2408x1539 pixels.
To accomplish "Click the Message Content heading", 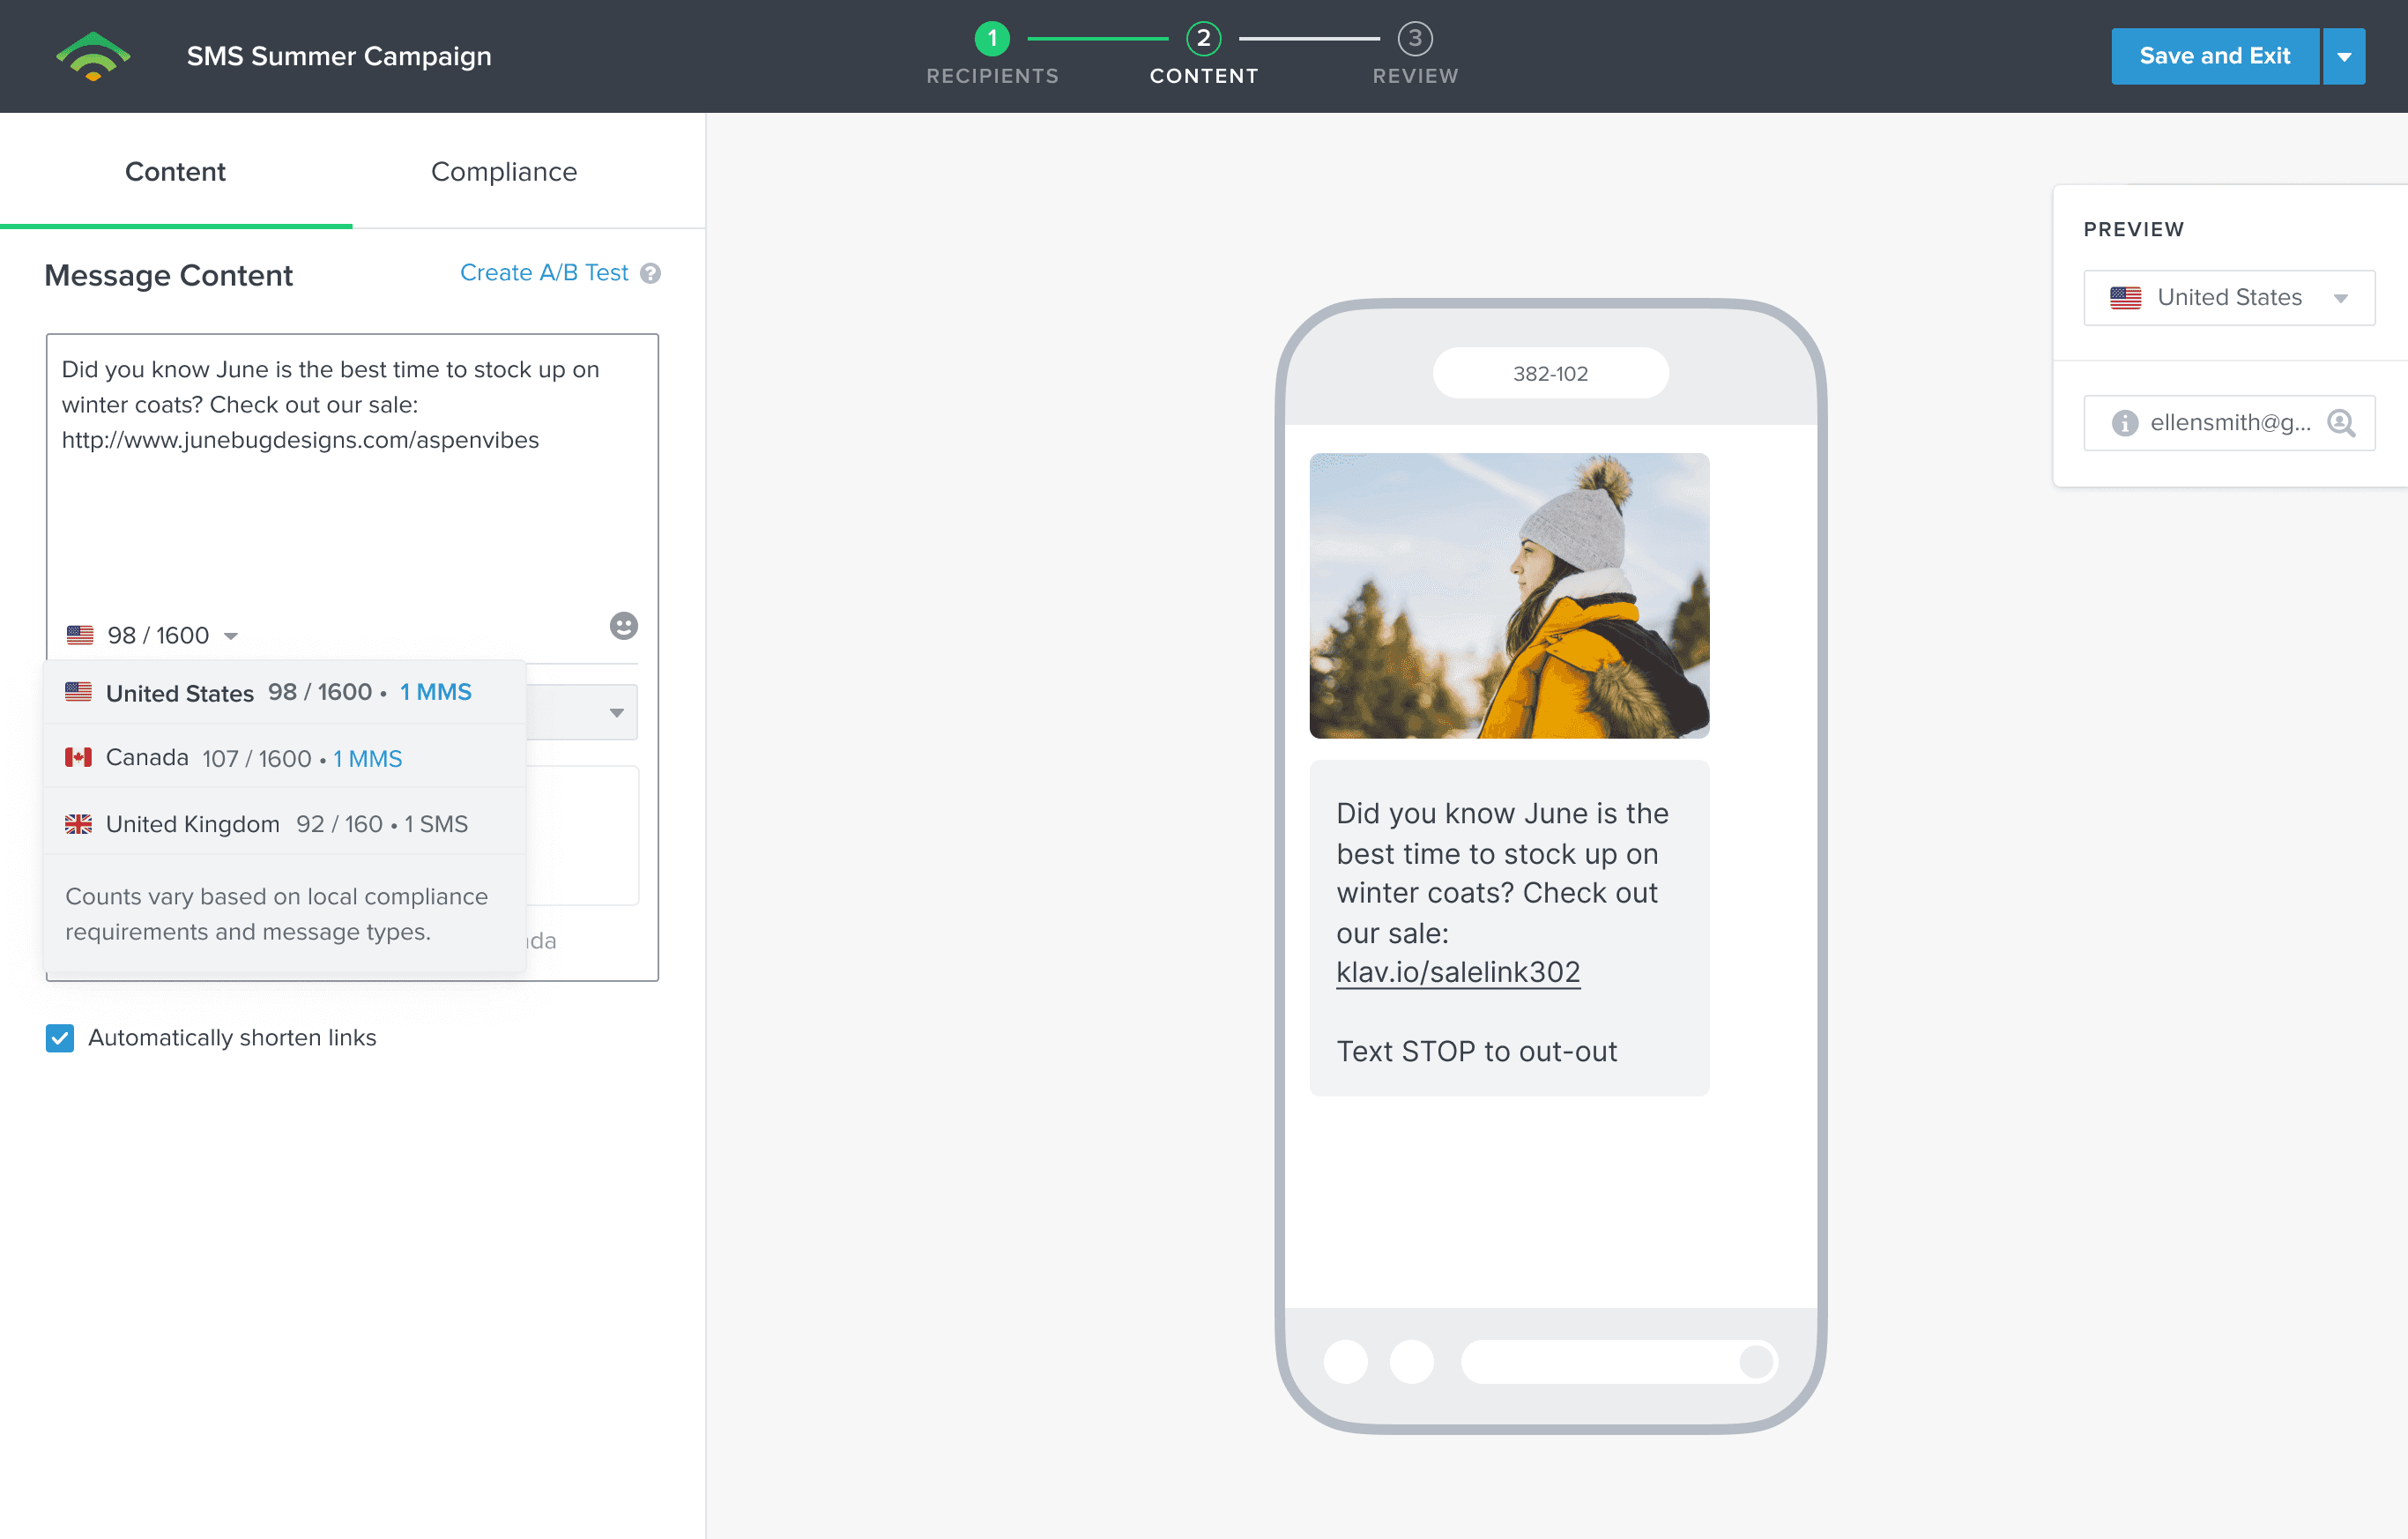I will point(169,275).
